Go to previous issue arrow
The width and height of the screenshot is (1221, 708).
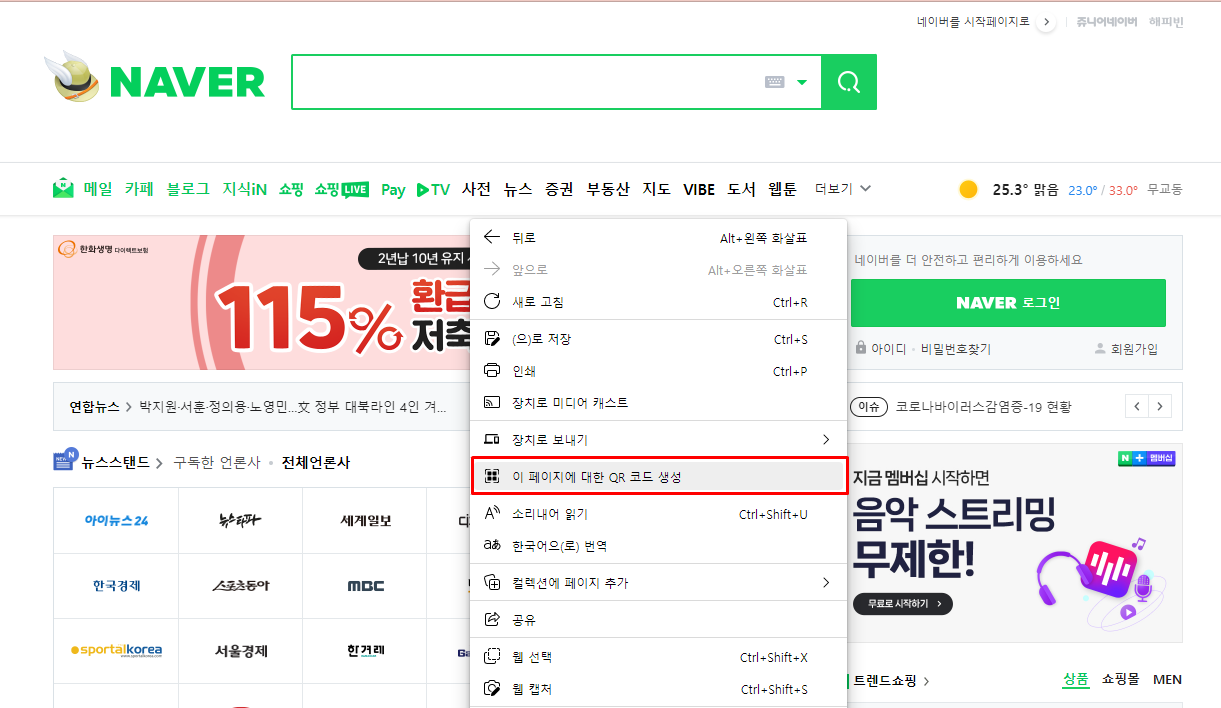click(1137, 406)
